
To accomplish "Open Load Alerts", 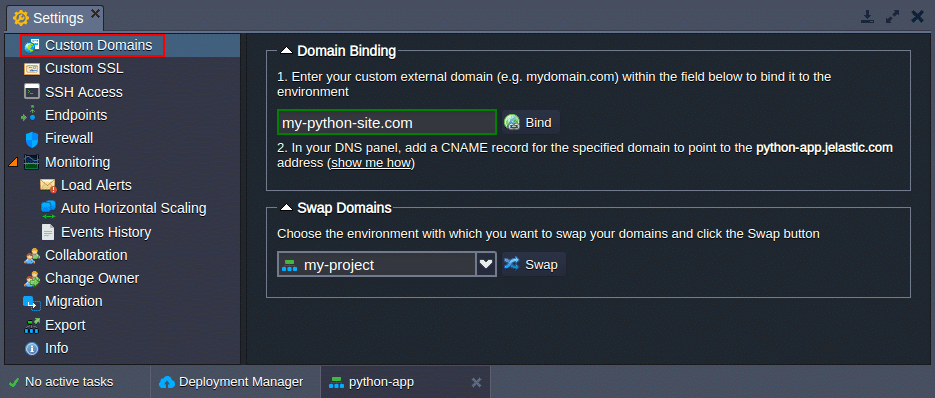I will [96, 186].
